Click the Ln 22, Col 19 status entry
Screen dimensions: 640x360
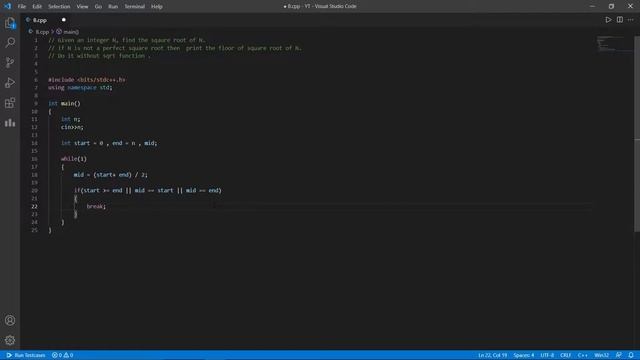pyautogui.click(x=492, y=355)
